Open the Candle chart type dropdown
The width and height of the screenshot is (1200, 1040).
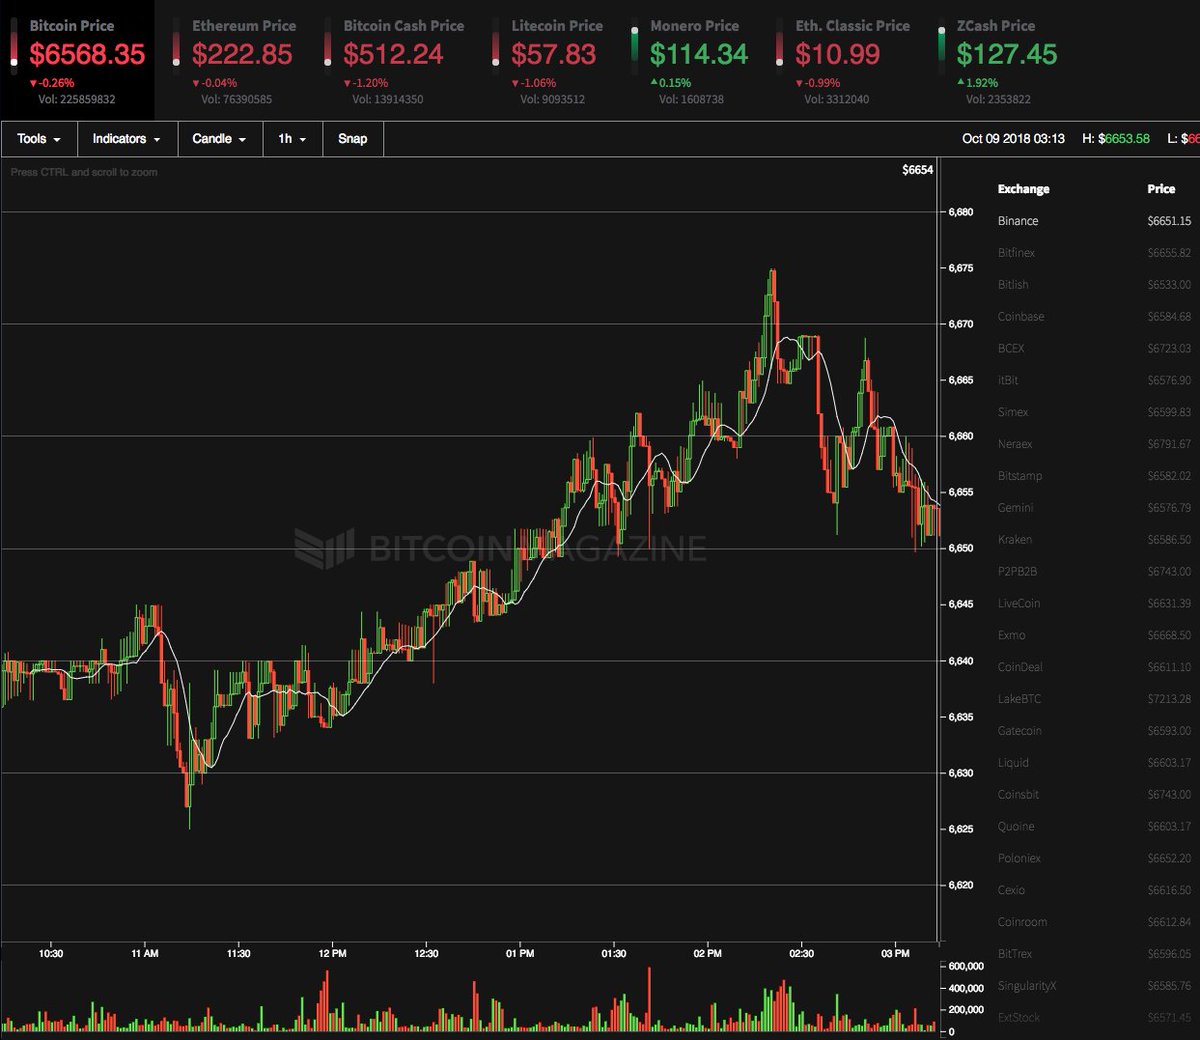click(219, 139)
